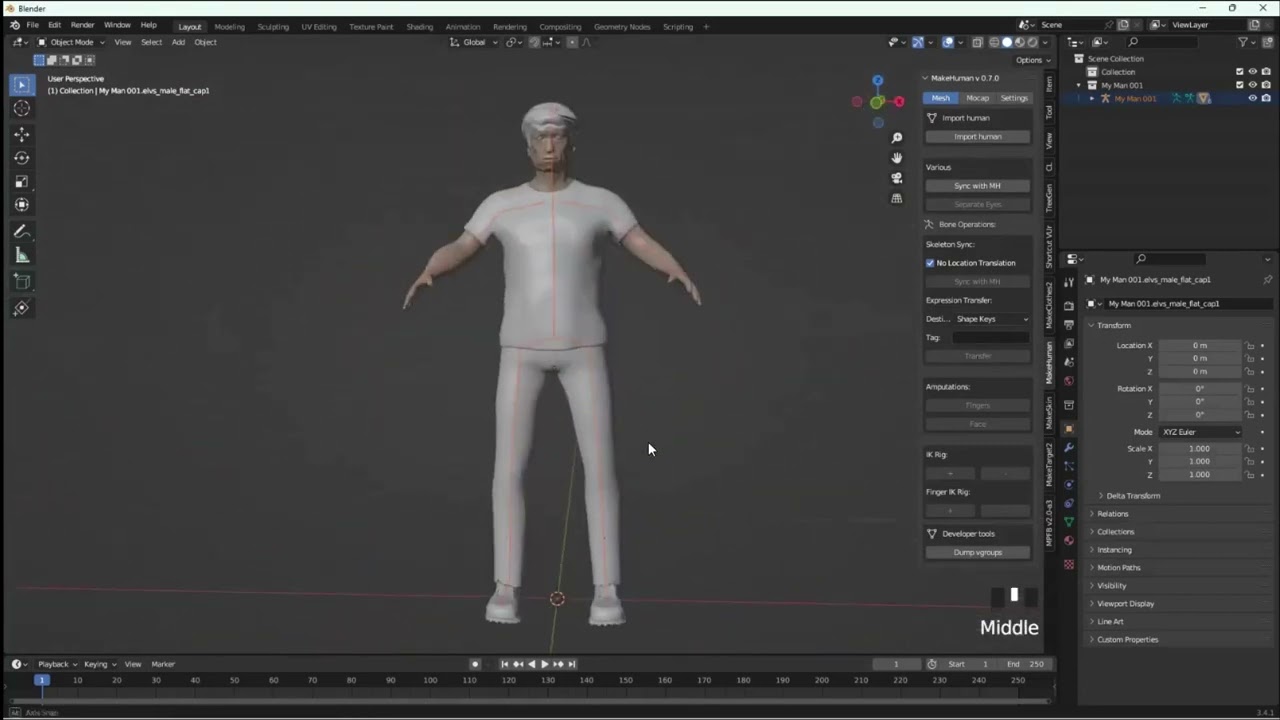
Task: Toggle camera view with the camera icon
Action: (x=897, y=178)
